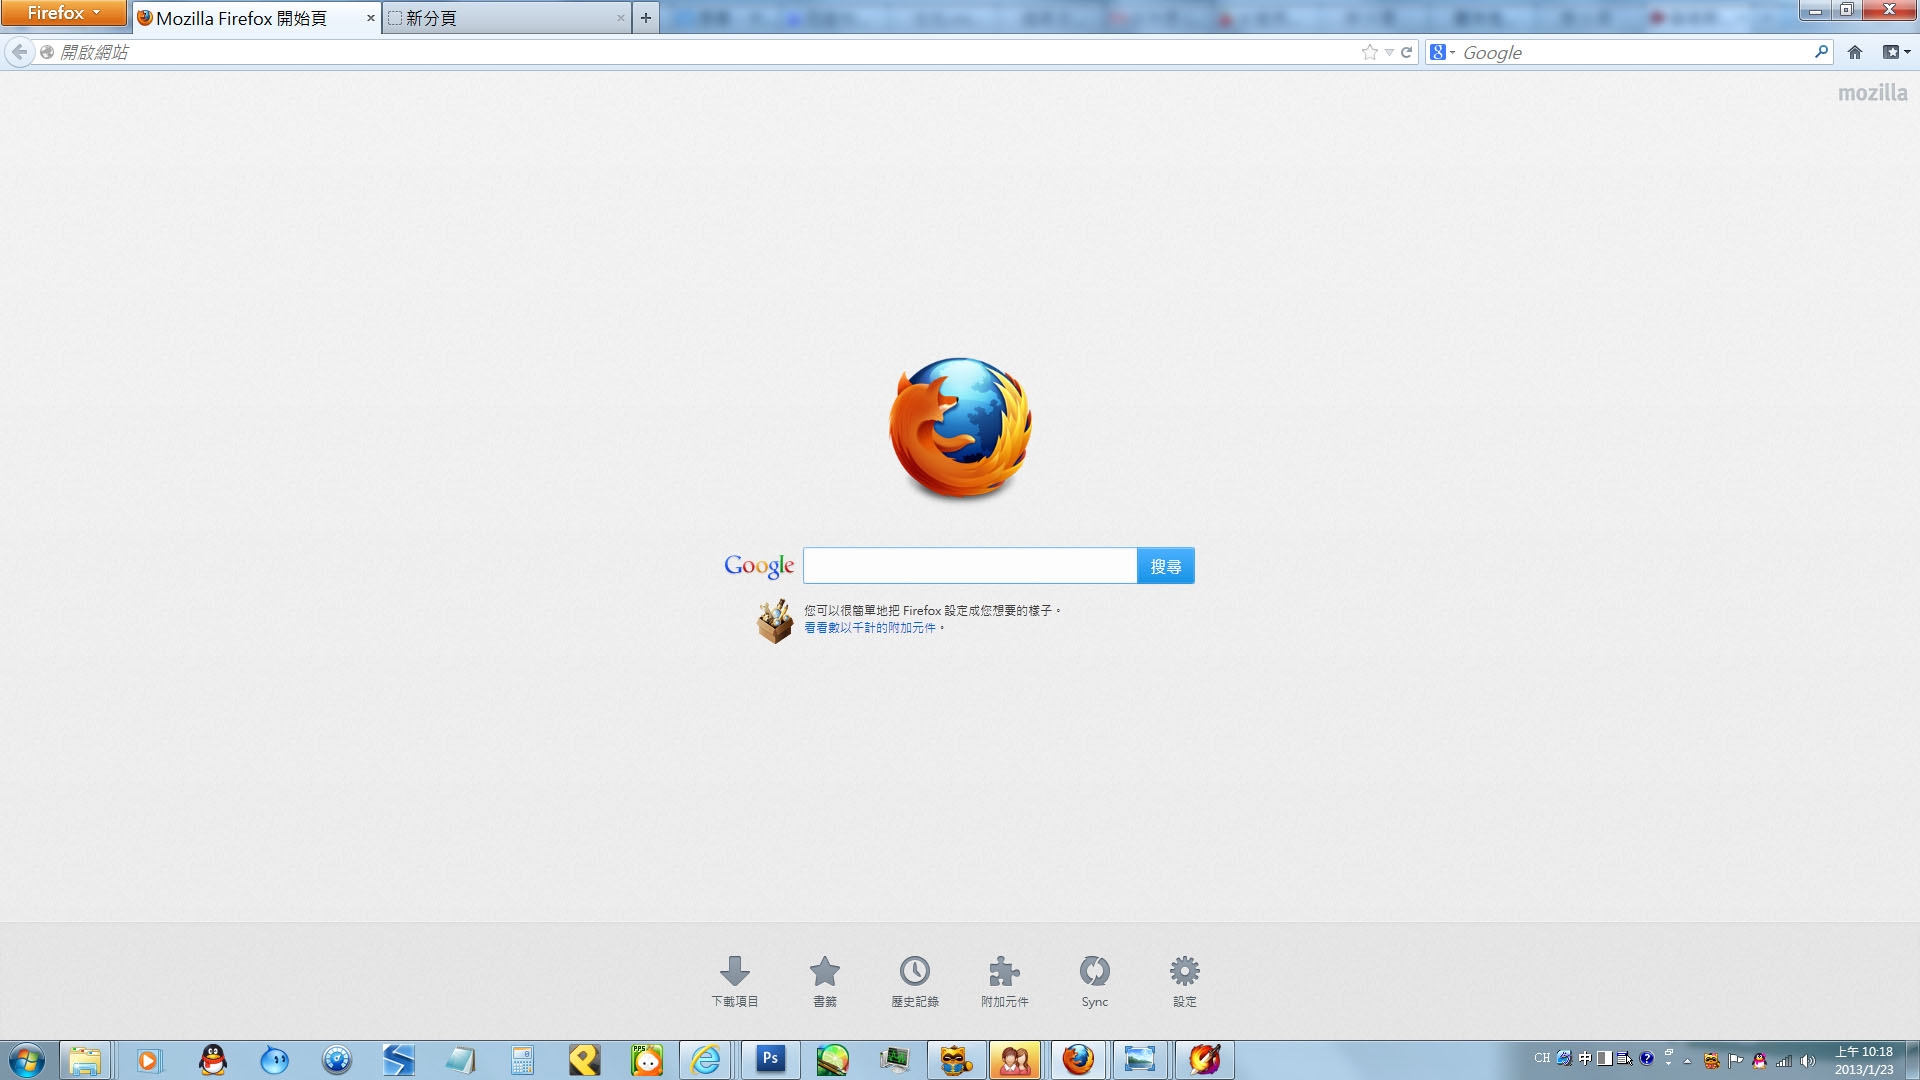Select the Mozilla Firefox 開始頁 tab
The image size is (1920, 1080).
(x=250, y=18)
